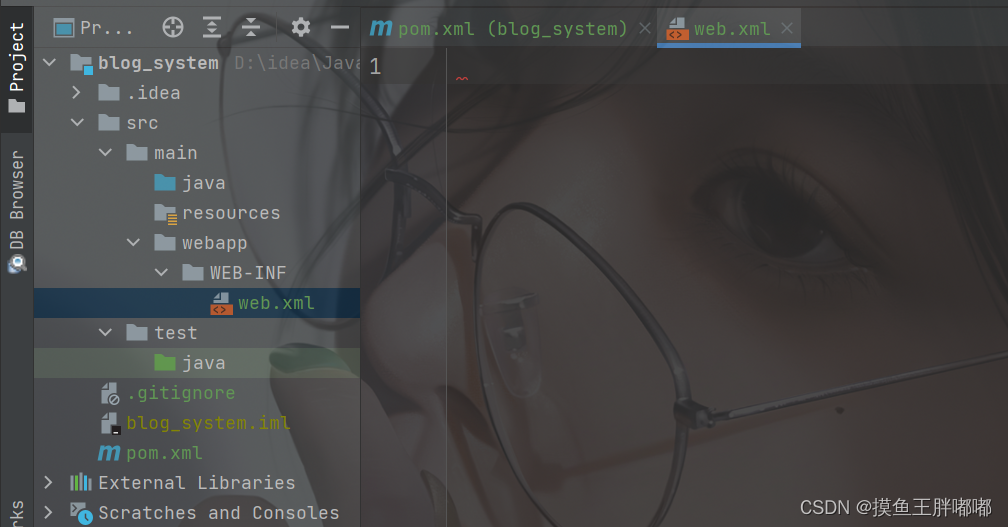Open the Project view dropdown labeled Pr...
Screen dimensions: 1008x527
[94, 28]
